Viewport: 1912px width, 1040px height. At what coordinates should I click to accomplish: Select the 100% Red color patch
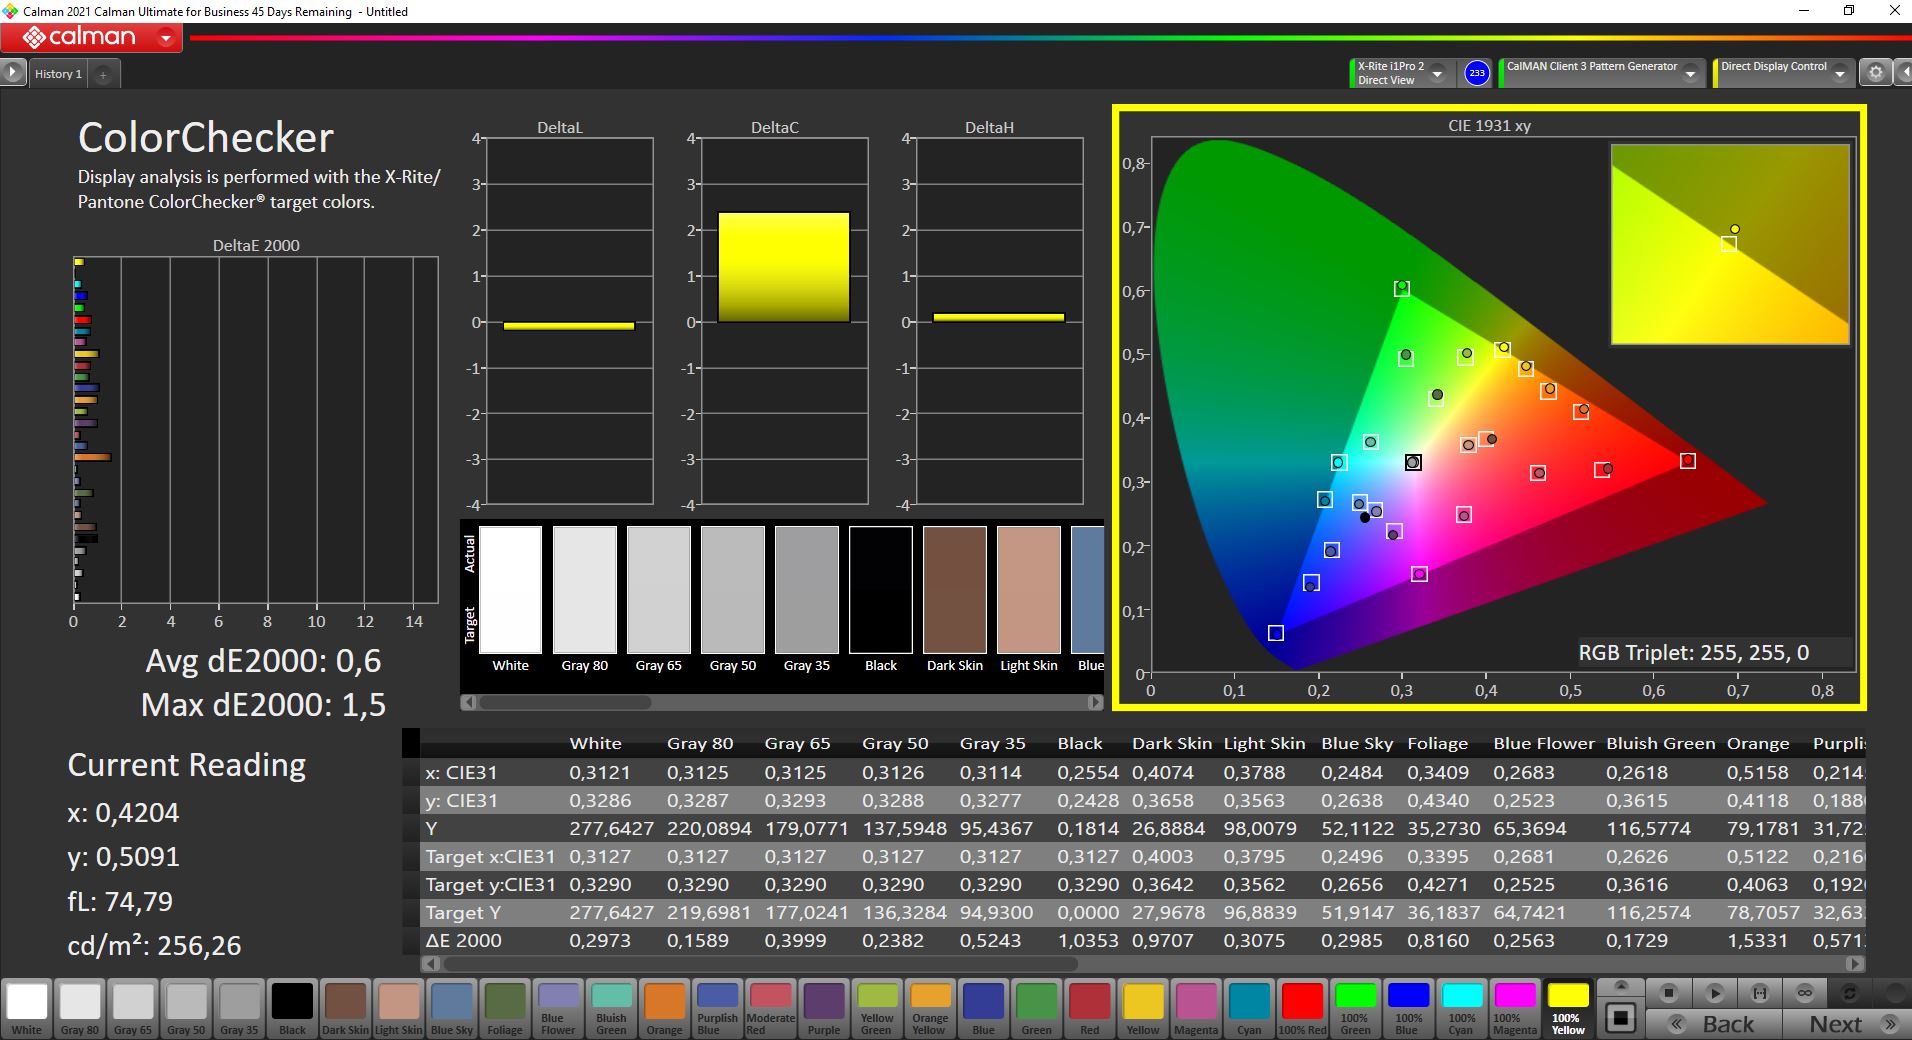1302,1008
